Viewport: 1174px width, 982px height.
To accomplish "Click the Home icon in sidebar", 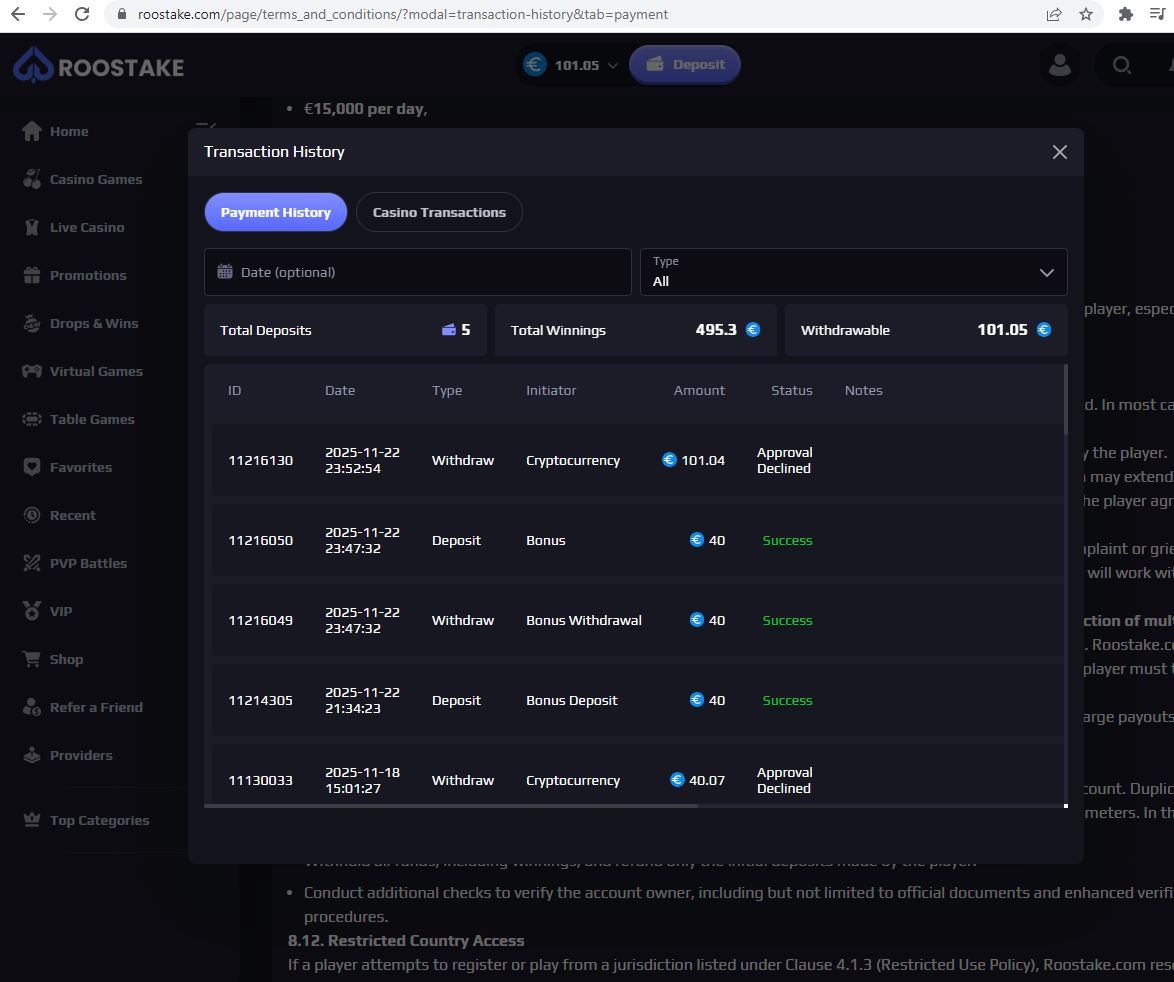I will click(32, 131).
